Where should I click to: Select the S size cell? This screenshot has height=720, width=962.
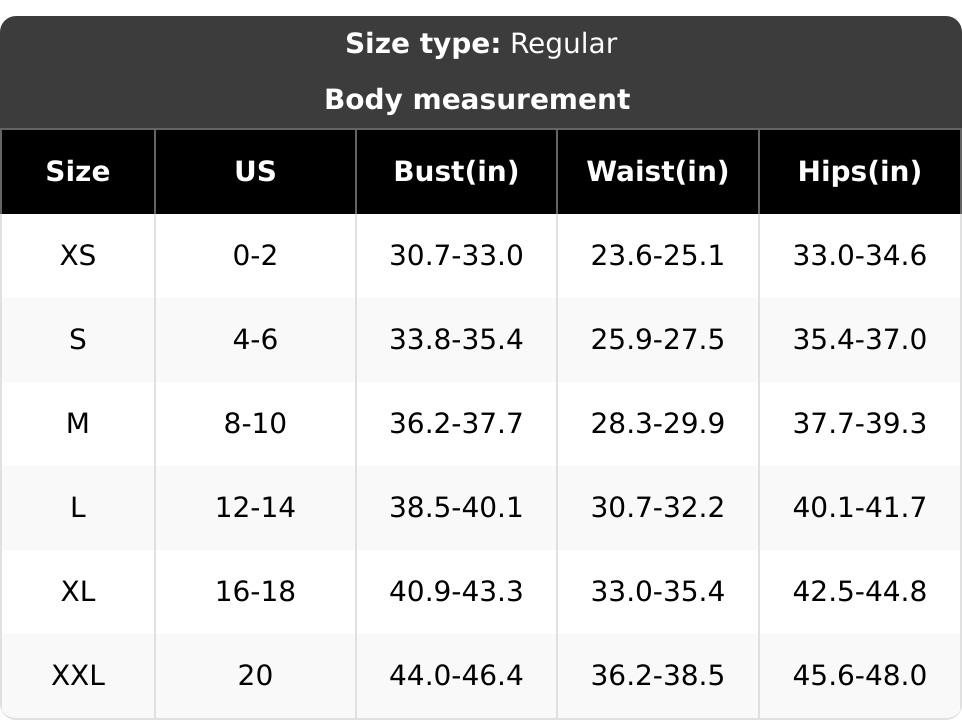tap(78, 340)
